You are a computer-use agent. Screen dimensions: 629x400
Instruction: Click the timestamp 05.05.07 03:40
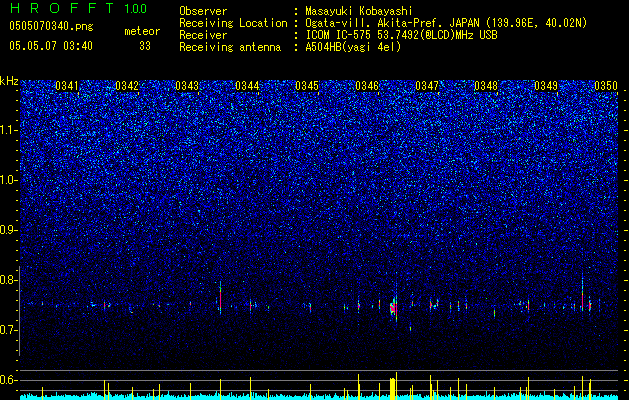click(x=51, y=46)
